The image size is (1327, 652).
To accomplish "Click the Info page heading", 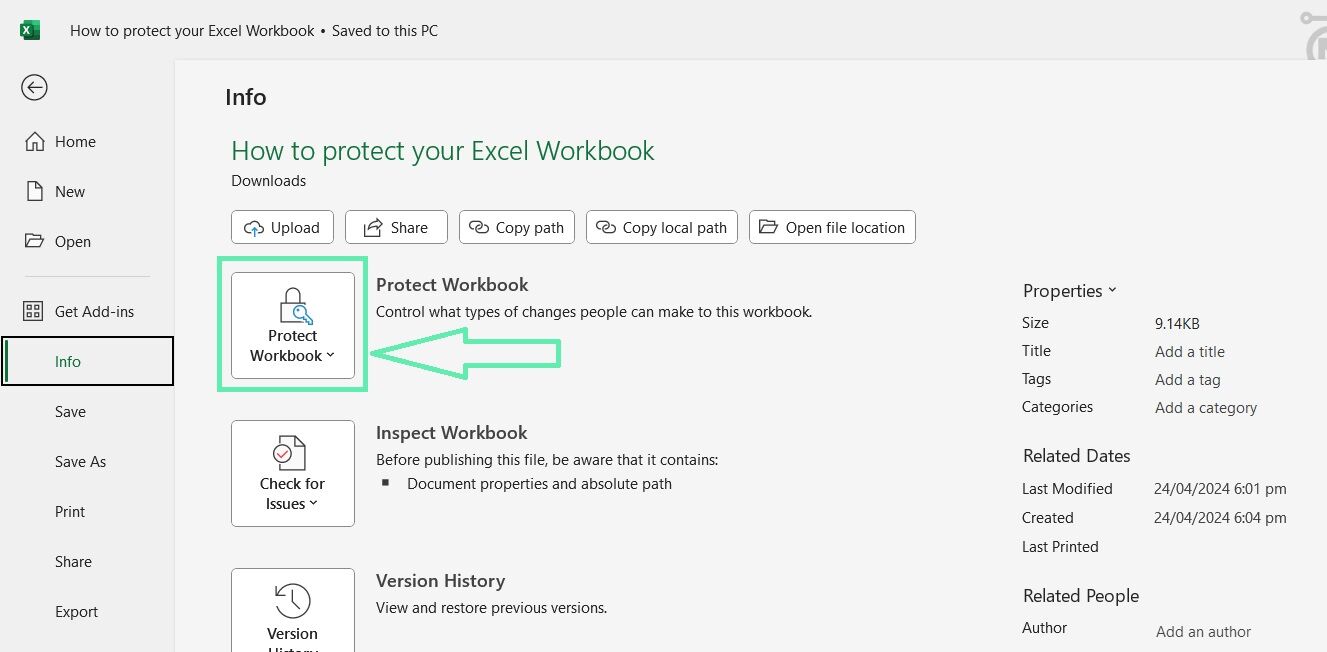I will (246, 97).
